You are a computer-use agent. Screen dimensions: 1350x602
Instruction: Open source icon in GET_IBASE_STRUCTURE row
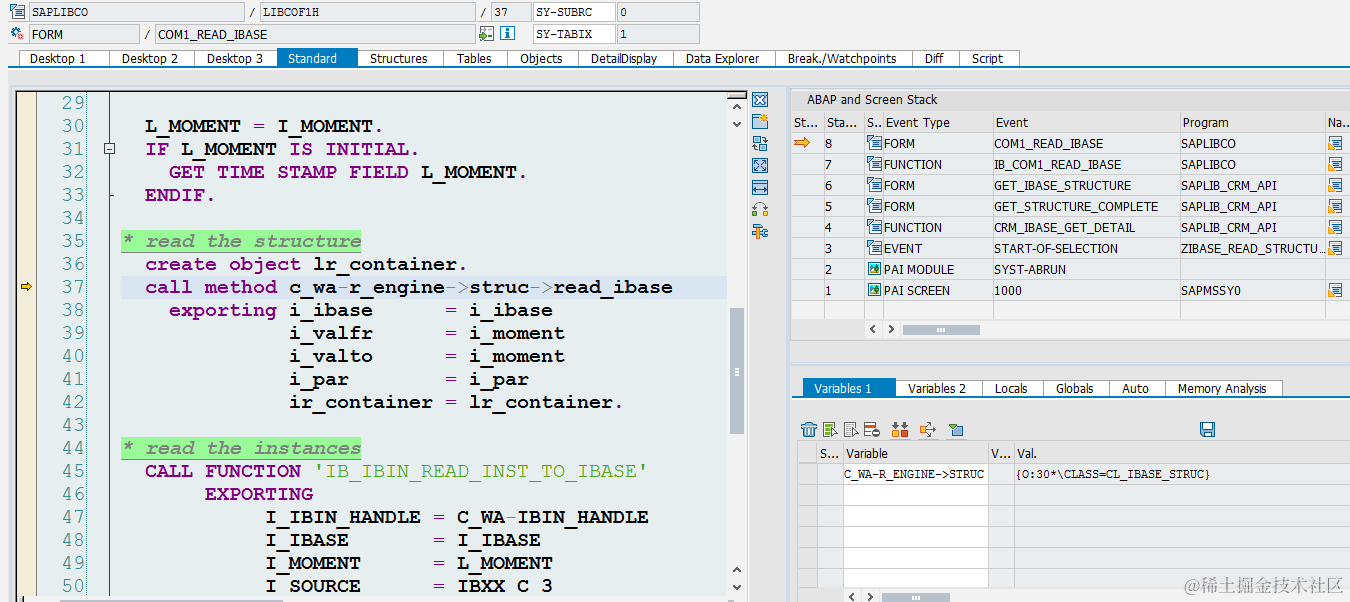tap(1334, 186)
